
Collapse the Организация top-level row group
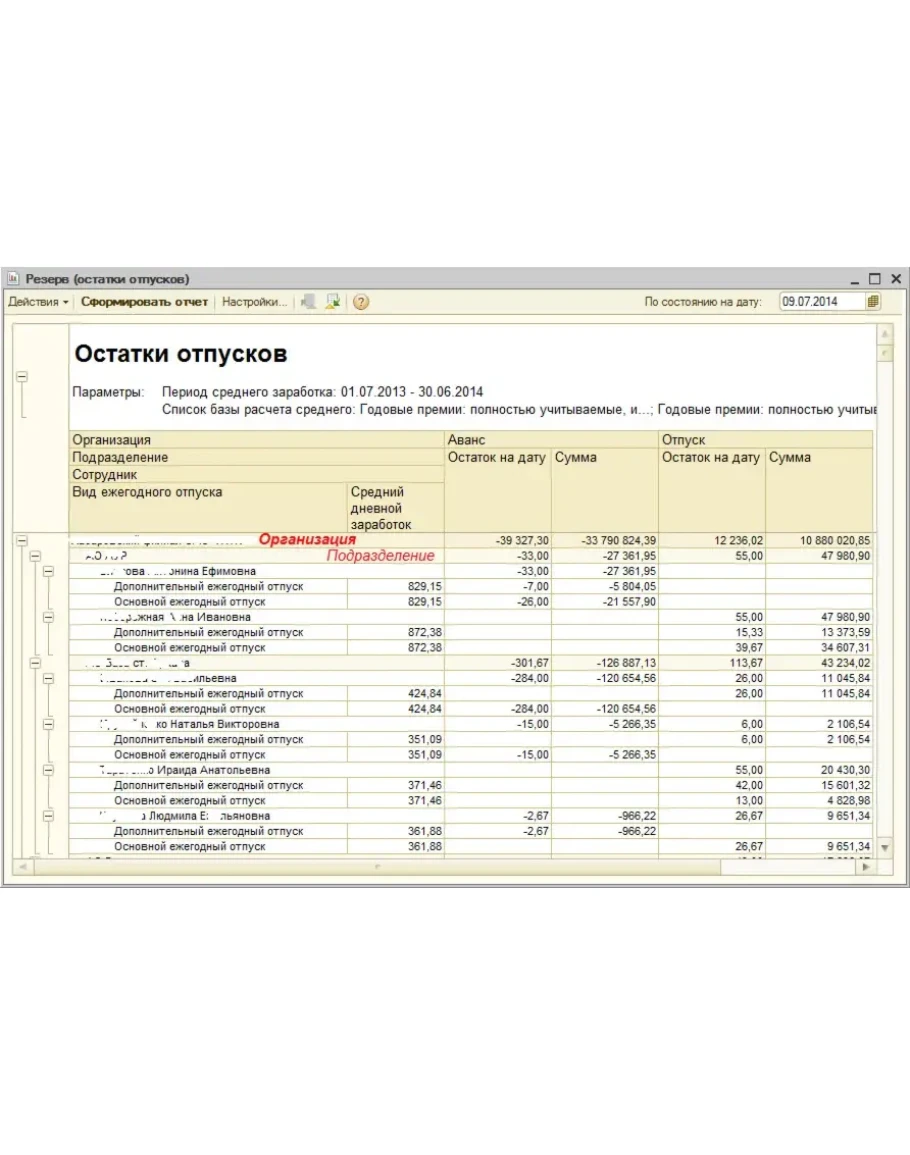(22, 540)
